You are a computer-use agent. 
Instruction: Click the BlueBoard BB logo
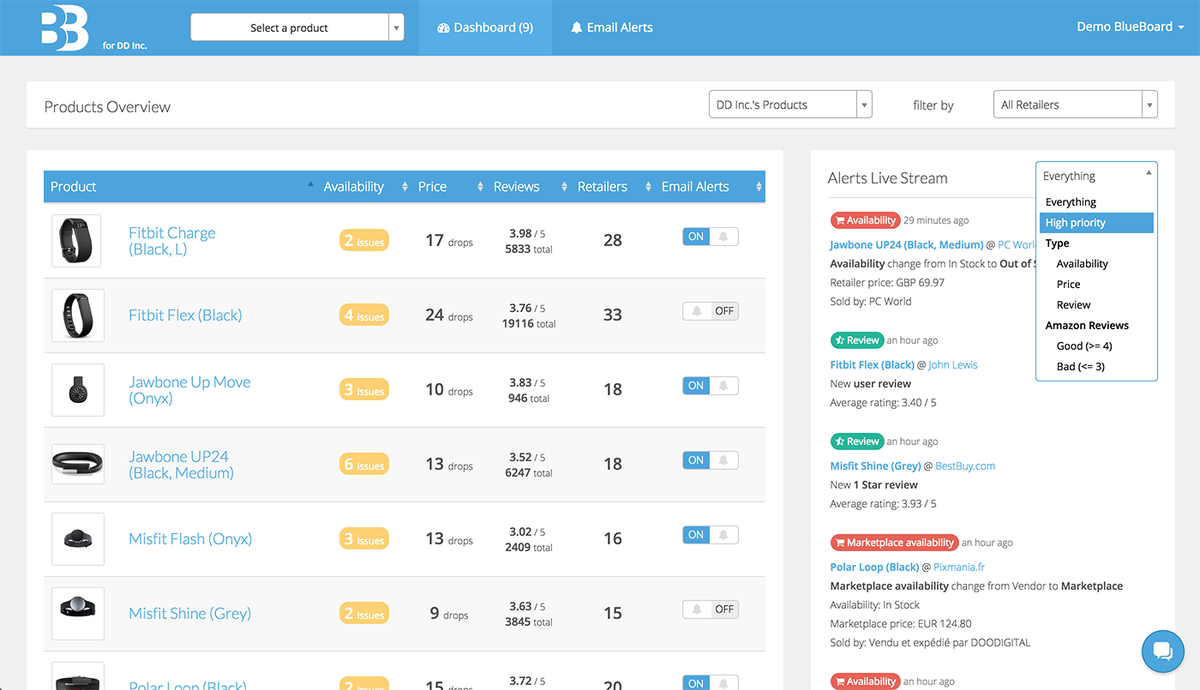(x=65, y=27)
